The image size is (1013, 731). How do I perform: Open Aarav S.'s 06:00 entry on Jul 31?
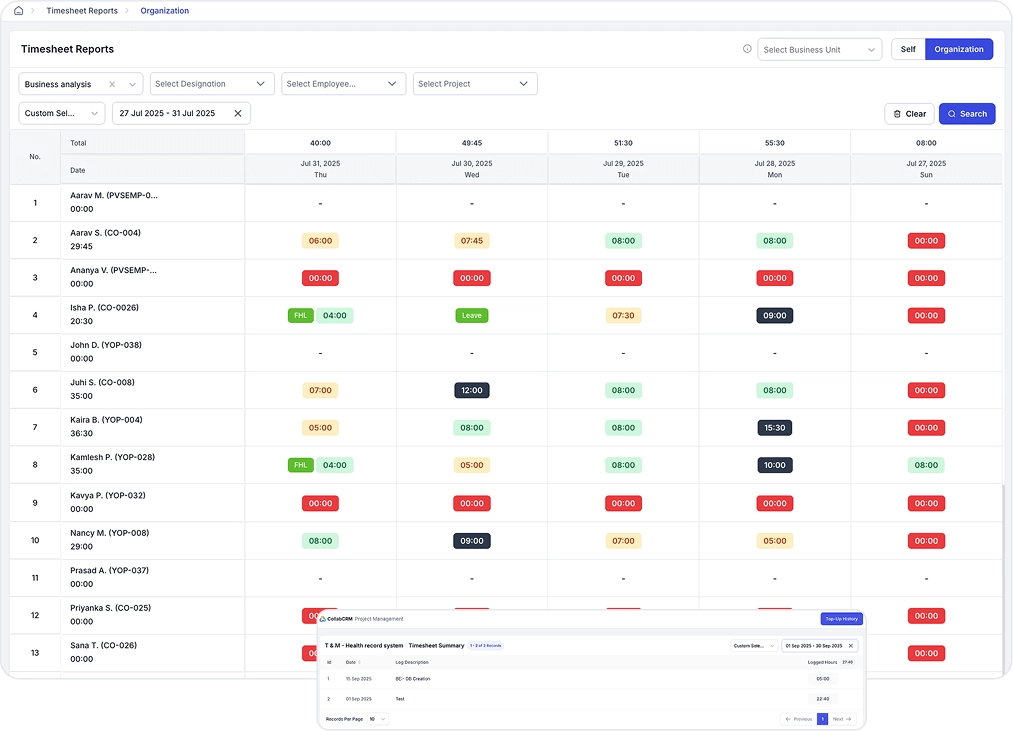click(x=320, y=240)
